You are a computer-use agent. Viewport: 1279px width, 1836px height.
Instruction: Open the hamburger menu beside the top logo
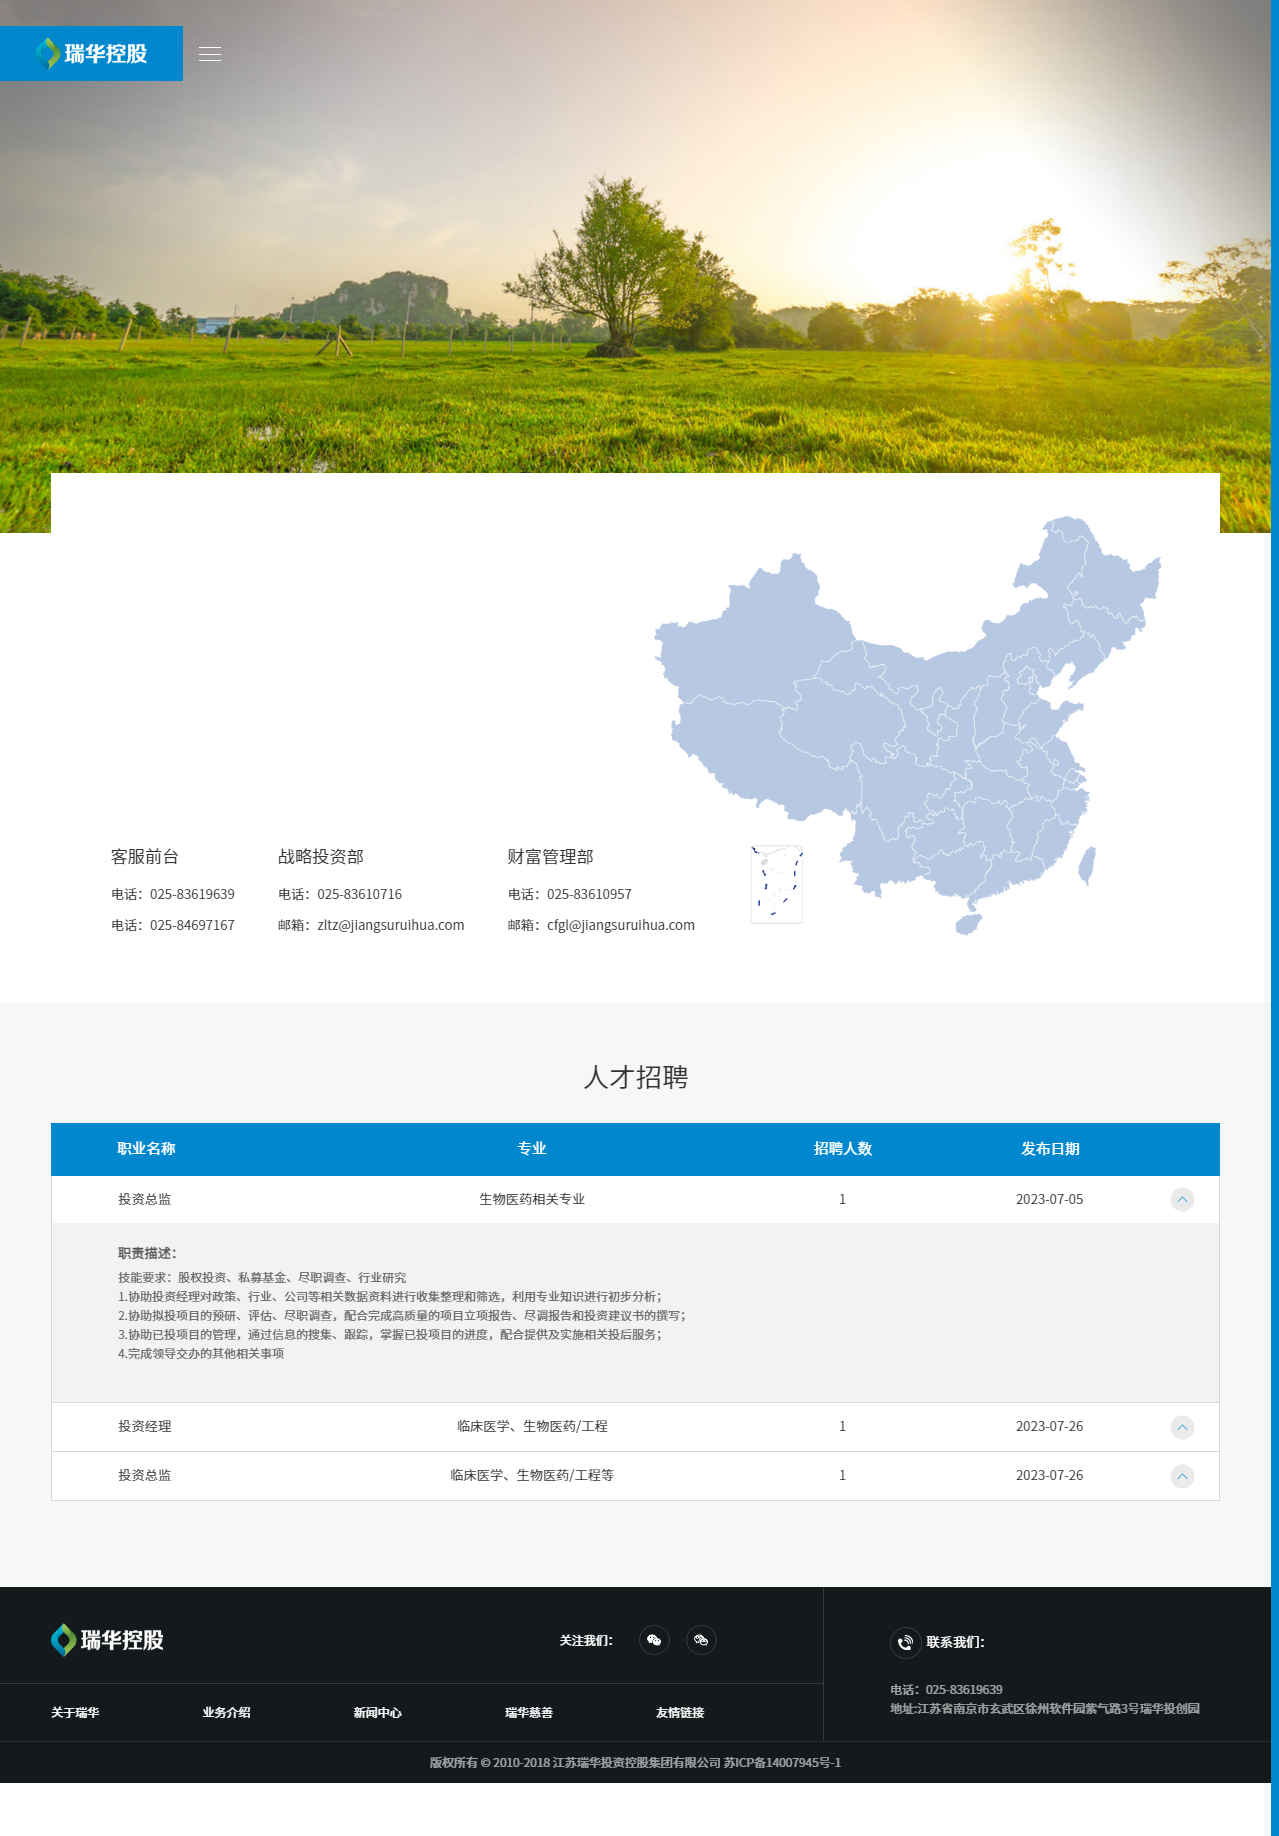(210, 54)
